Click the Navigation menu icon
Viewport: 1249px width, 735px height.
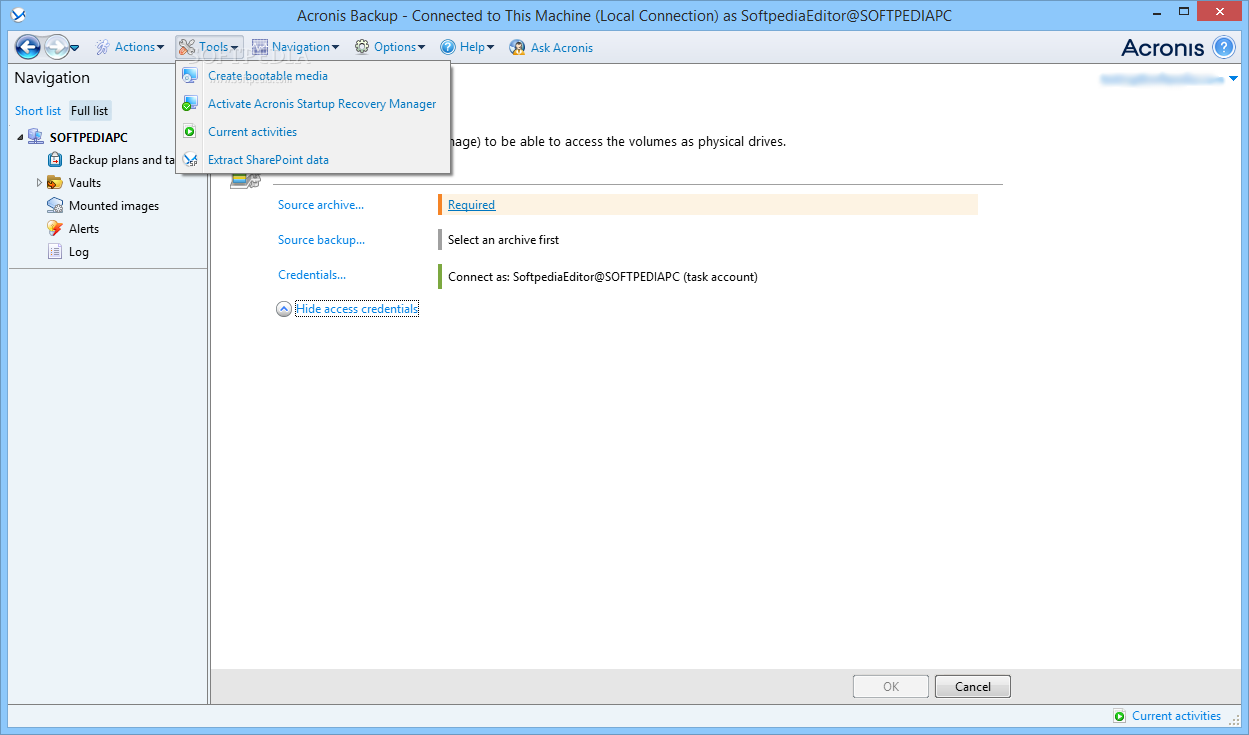(260, 47)
